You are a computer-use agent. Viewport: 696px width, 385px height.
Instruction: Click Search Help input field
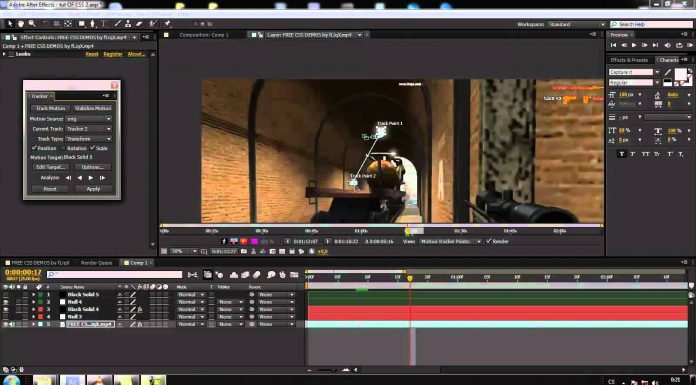pos(651,24)
